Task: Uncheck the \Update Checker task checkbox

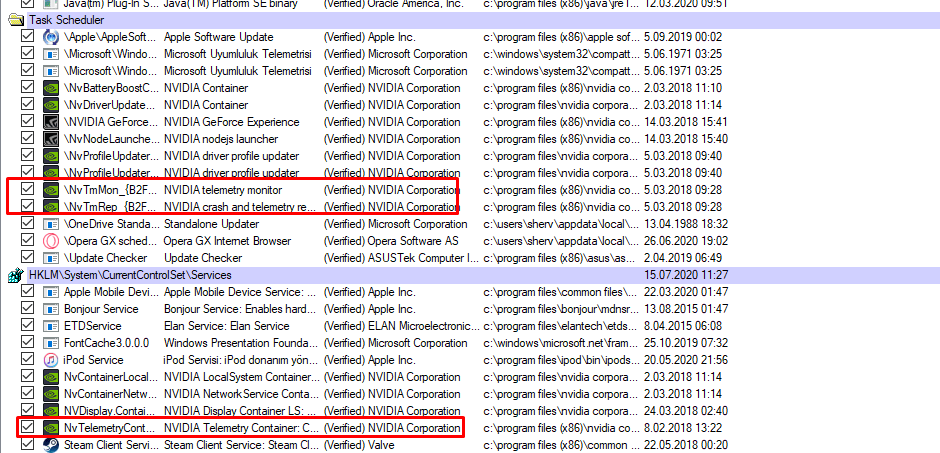Action: coord(26,258)
